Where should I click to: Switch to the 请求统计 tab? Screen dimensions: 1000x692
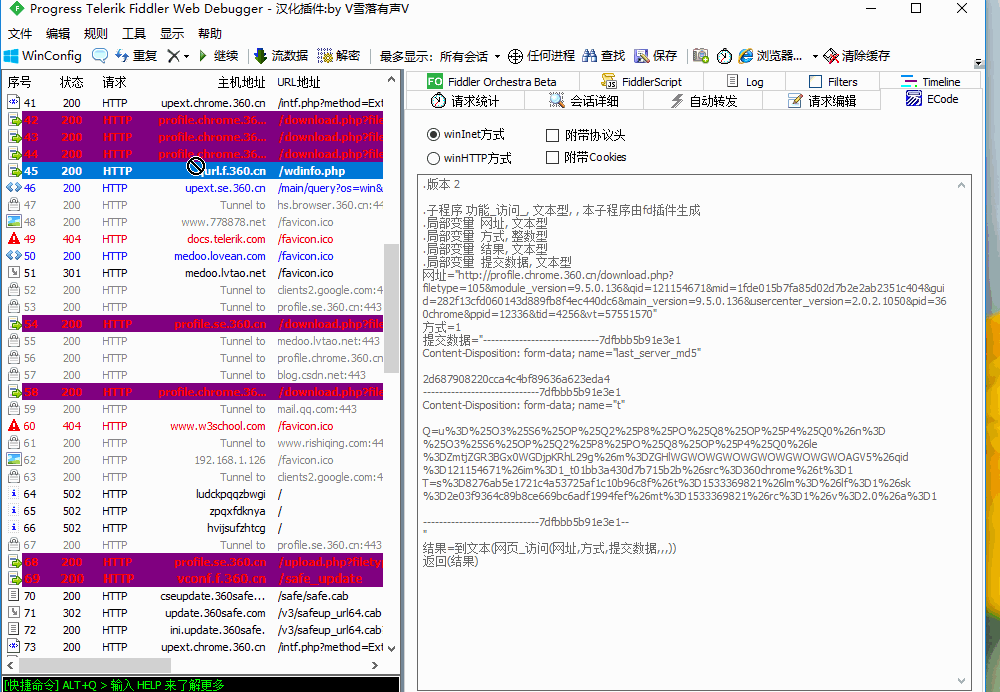tap(466, 101)
